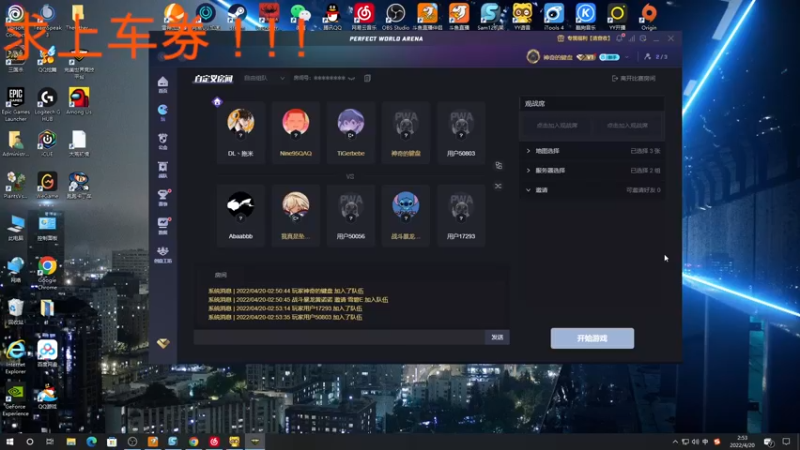Image resolution: width=800 pixels, height=450 pixels.
Task: Join the first spectator seat slot
Action: (x=557, y=126)
